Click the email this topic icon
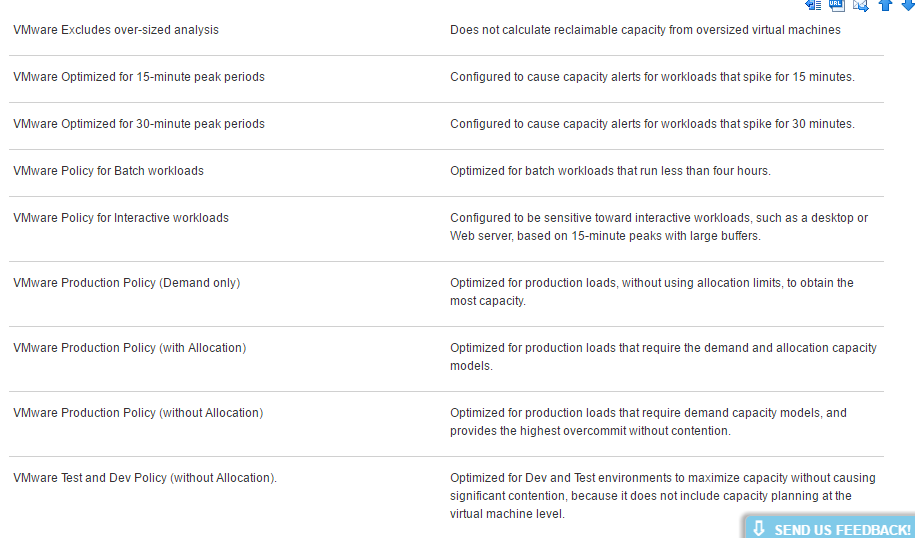This screenshot has width=915, height=538. [x=860, y=5]
